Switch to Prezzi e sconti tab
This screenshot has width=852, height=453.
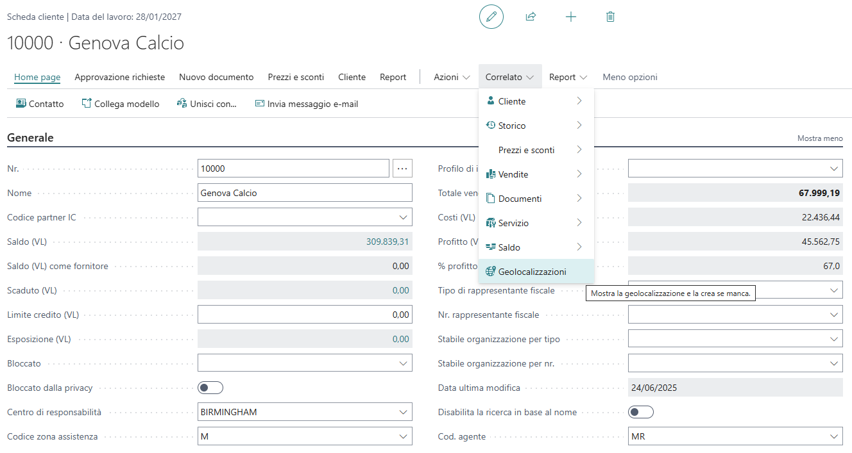[296, 77]
